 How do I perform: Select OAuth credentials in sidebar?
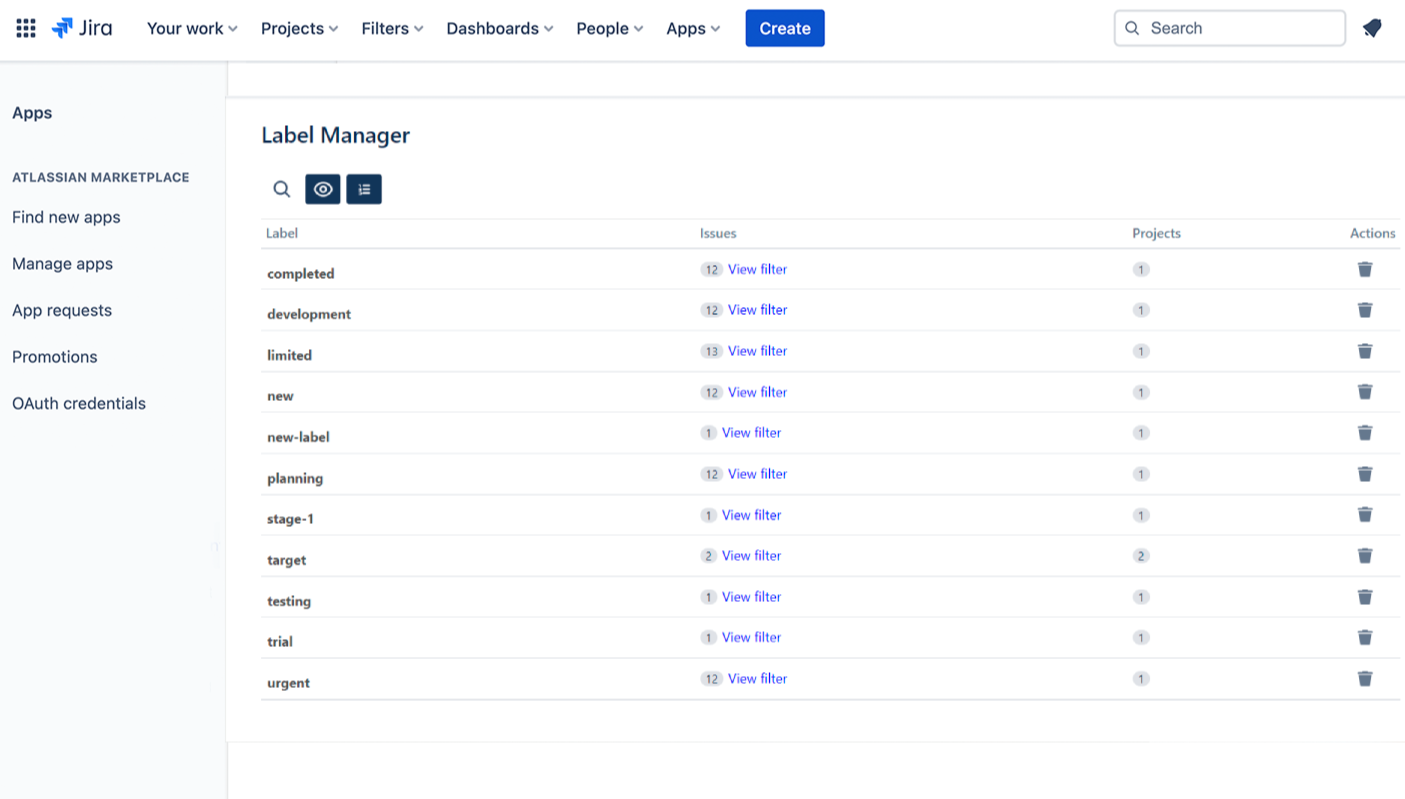(x=79, y=404)
